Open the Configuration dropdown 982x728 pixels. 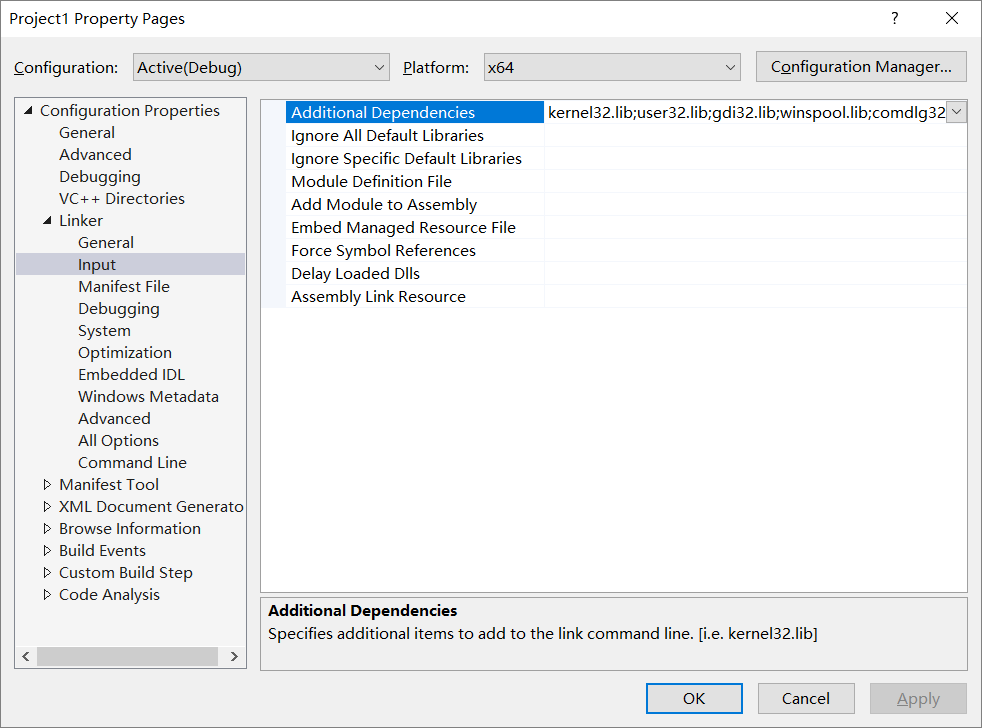pos(380,67)
